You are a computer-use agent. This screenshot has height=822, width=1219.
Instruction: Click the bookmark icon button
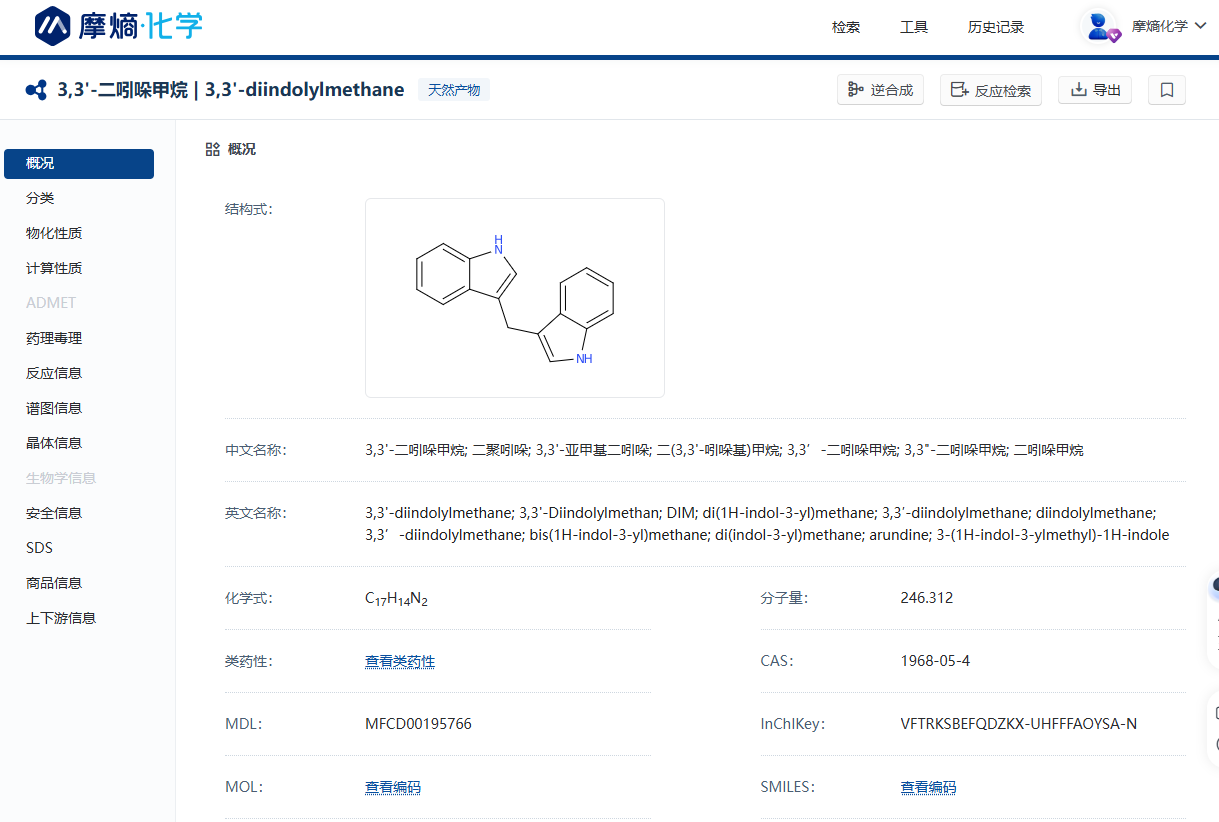click(1166, 90)
